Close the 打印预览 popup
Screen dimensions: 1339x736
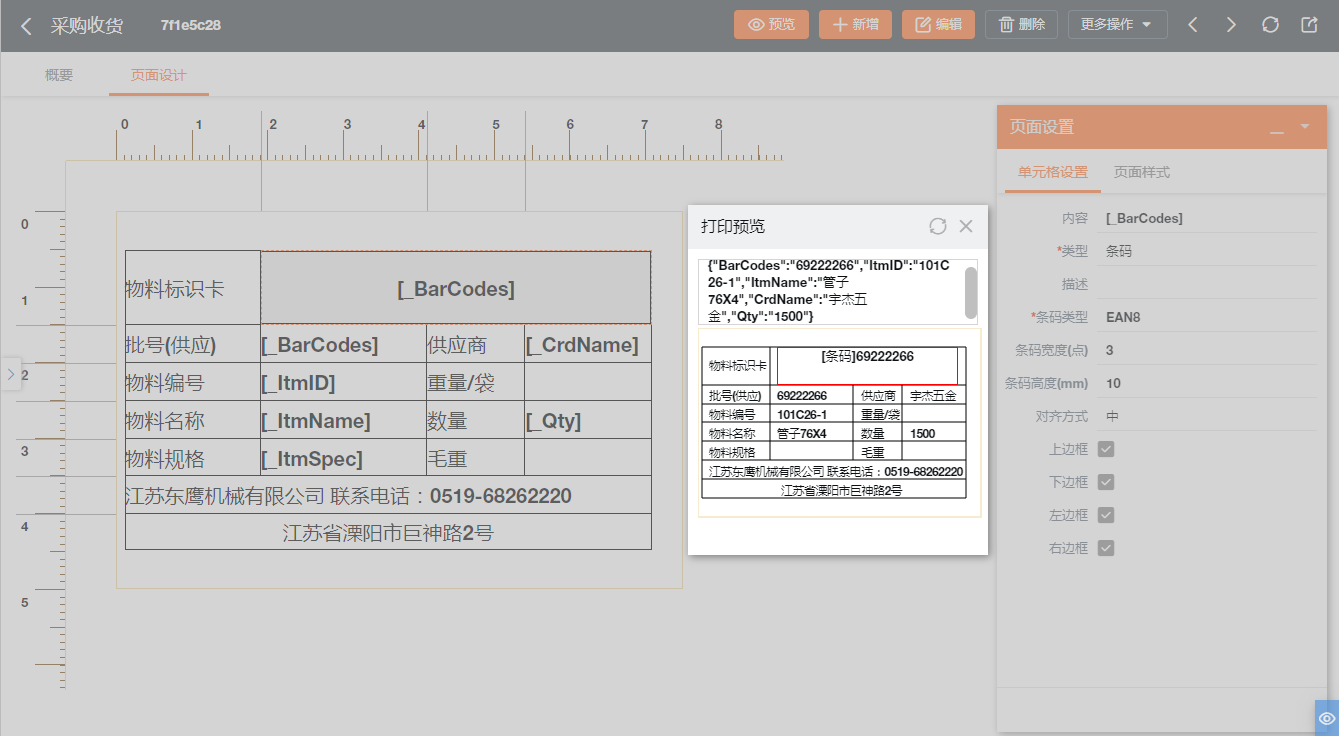[966, 226]
